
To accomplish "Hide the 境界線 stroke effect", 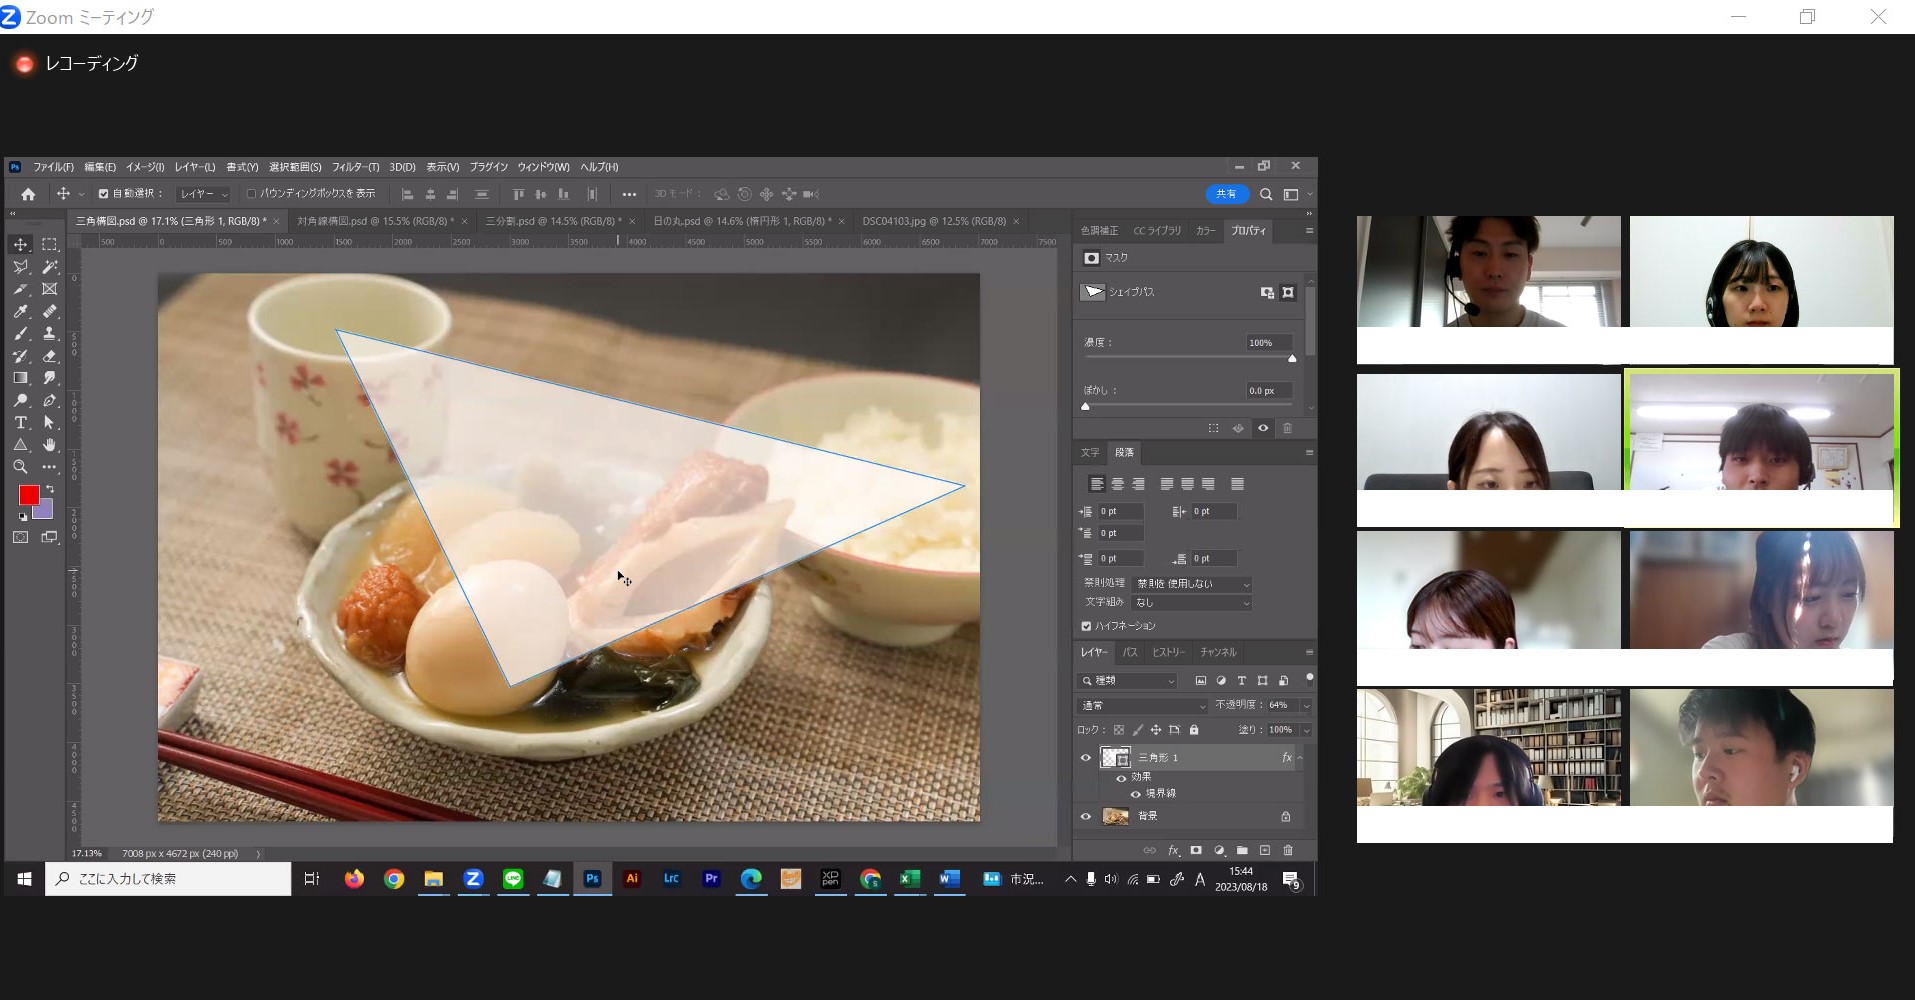I will tap(1135, 793).
